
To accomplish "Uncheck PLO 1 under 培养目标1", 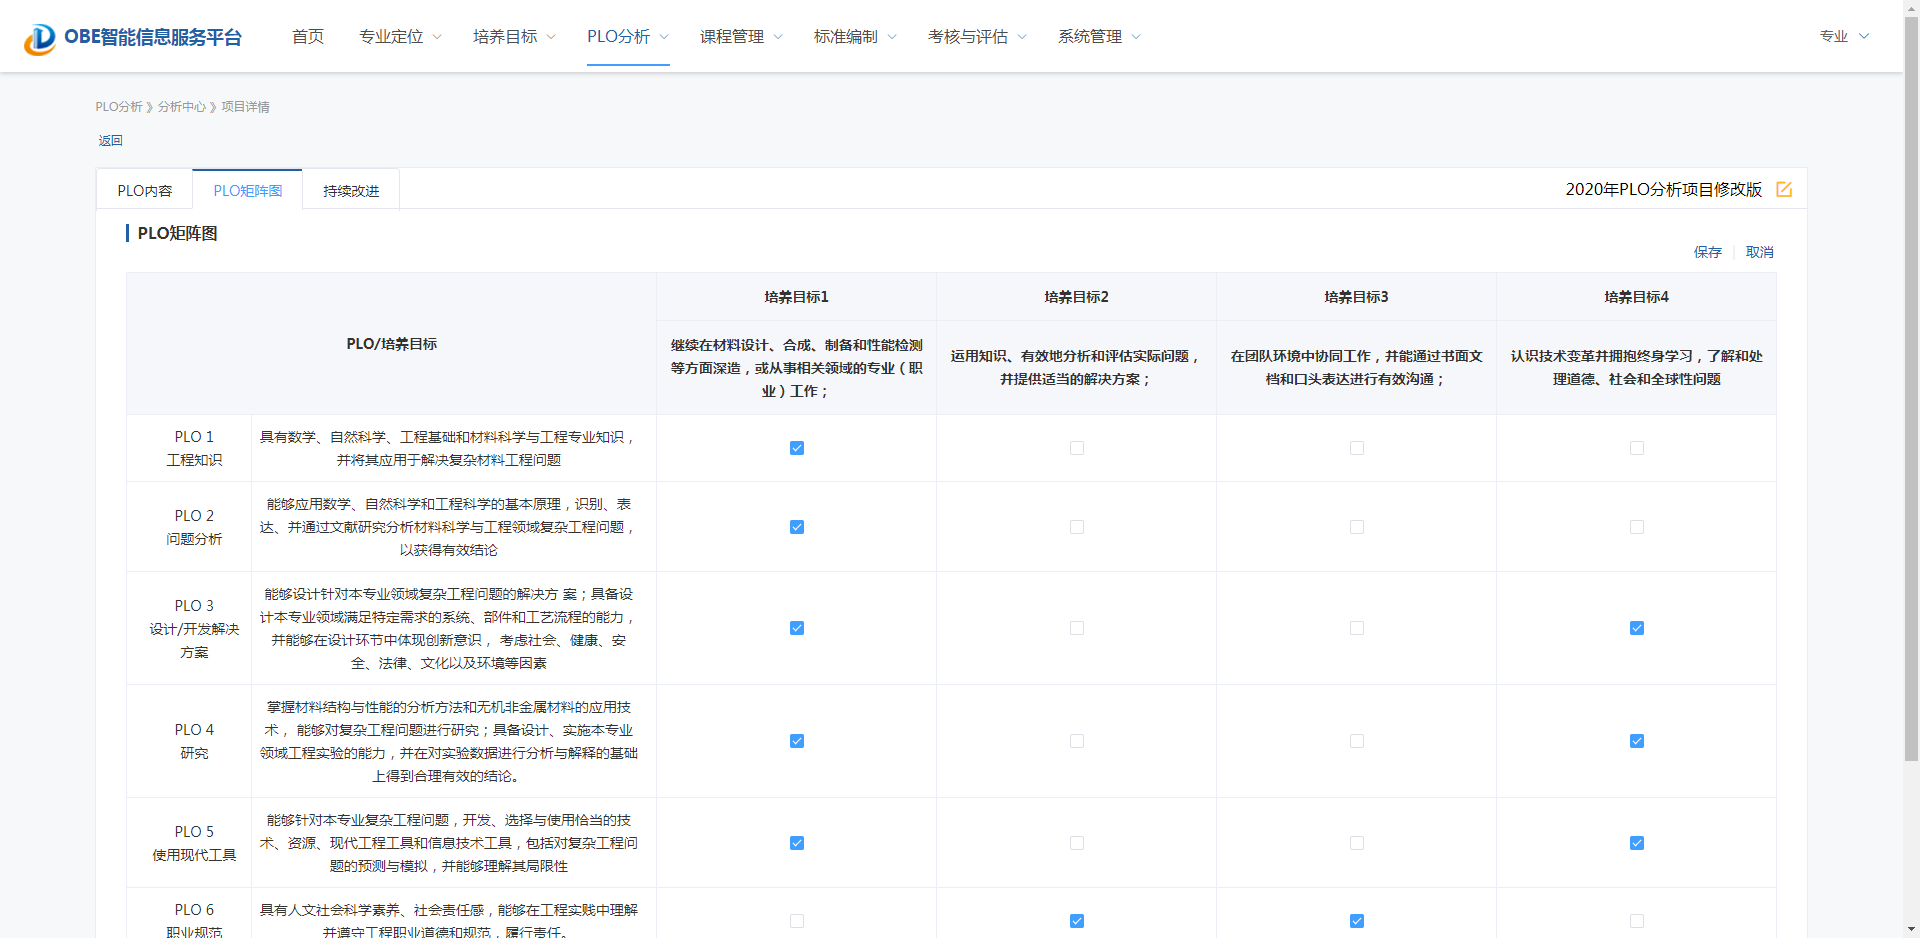I will [x=796, y=448].
